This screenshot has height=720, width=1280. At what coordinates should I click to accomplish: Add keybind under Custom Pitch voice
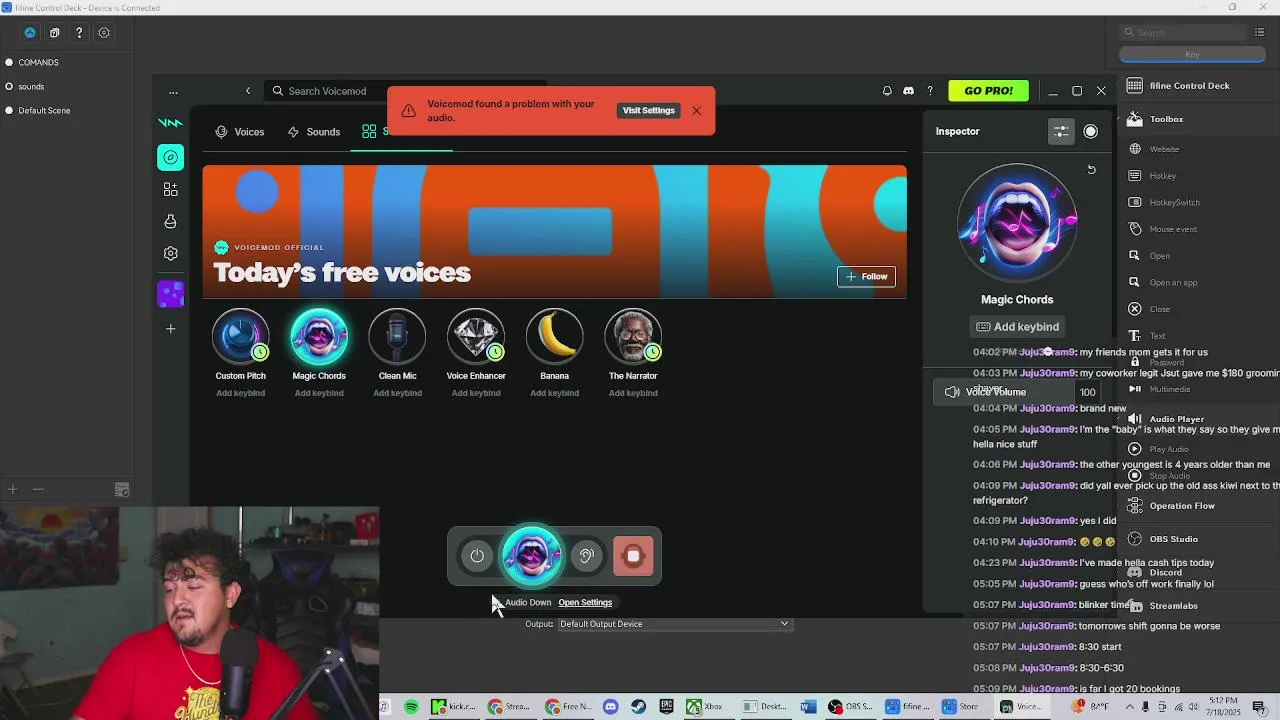click(241, 393)
